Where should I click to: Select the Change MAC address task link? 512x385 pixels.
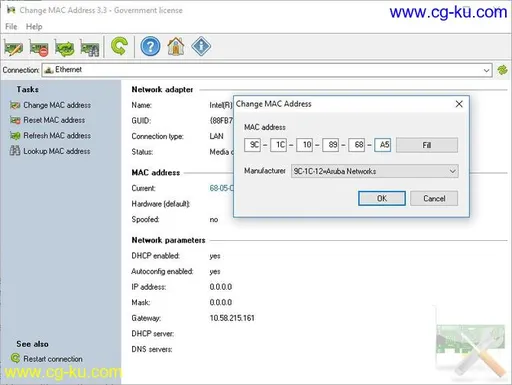[57, 105]
